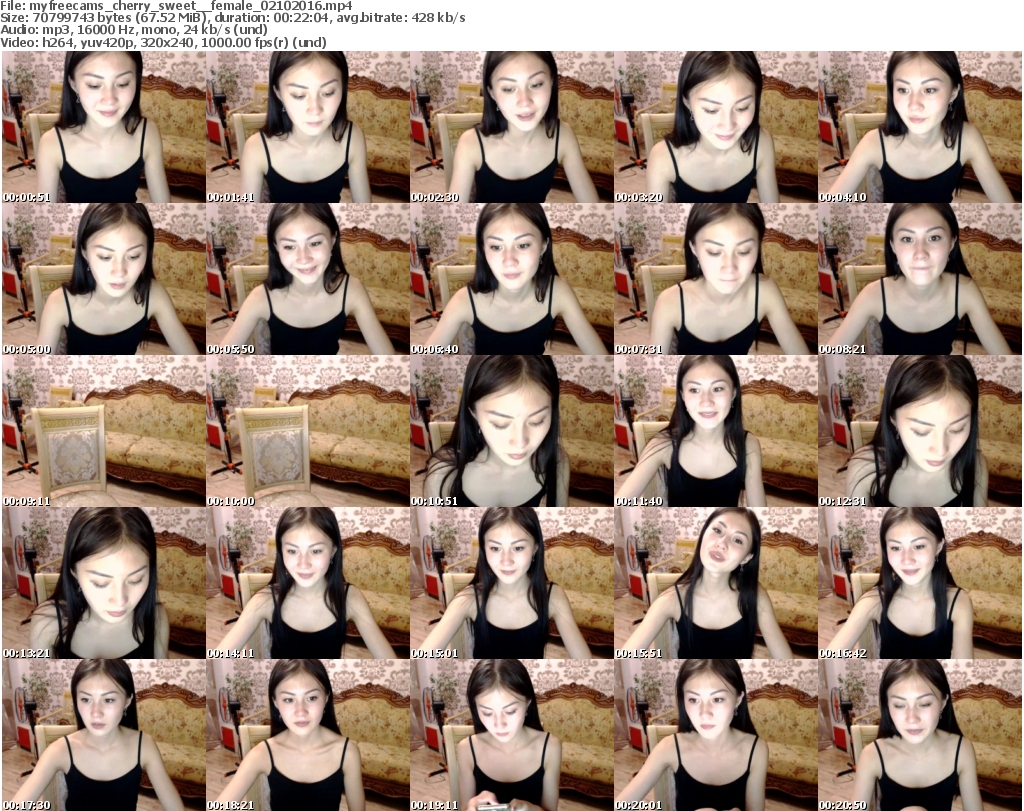Open the thumbnail marked 00:19:11
This screenshot has width=1024, height=811.
(x=511, y=735)
